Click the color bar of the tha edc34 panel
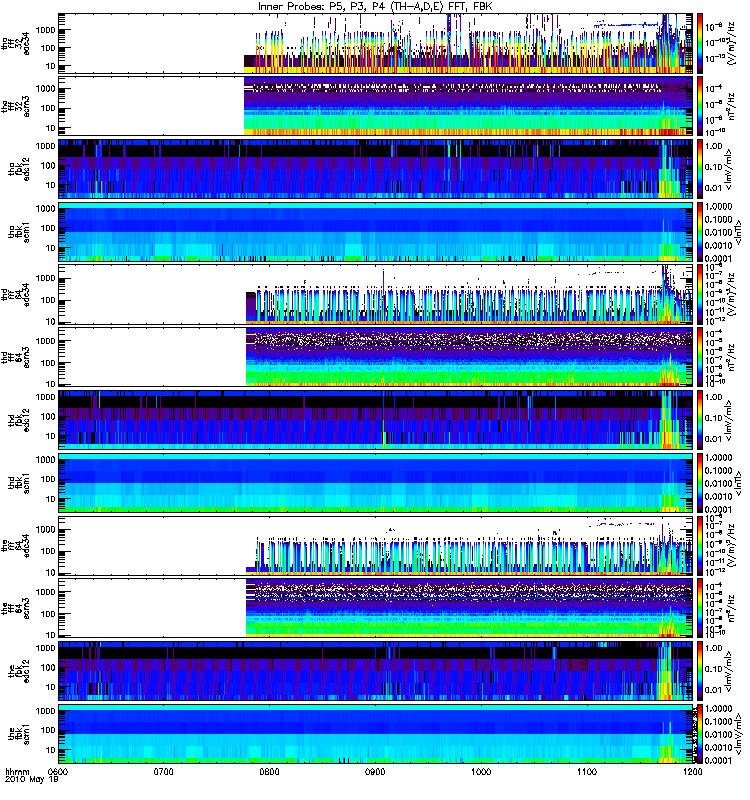This screenshot has width=750, height=800. pos(699,43)
